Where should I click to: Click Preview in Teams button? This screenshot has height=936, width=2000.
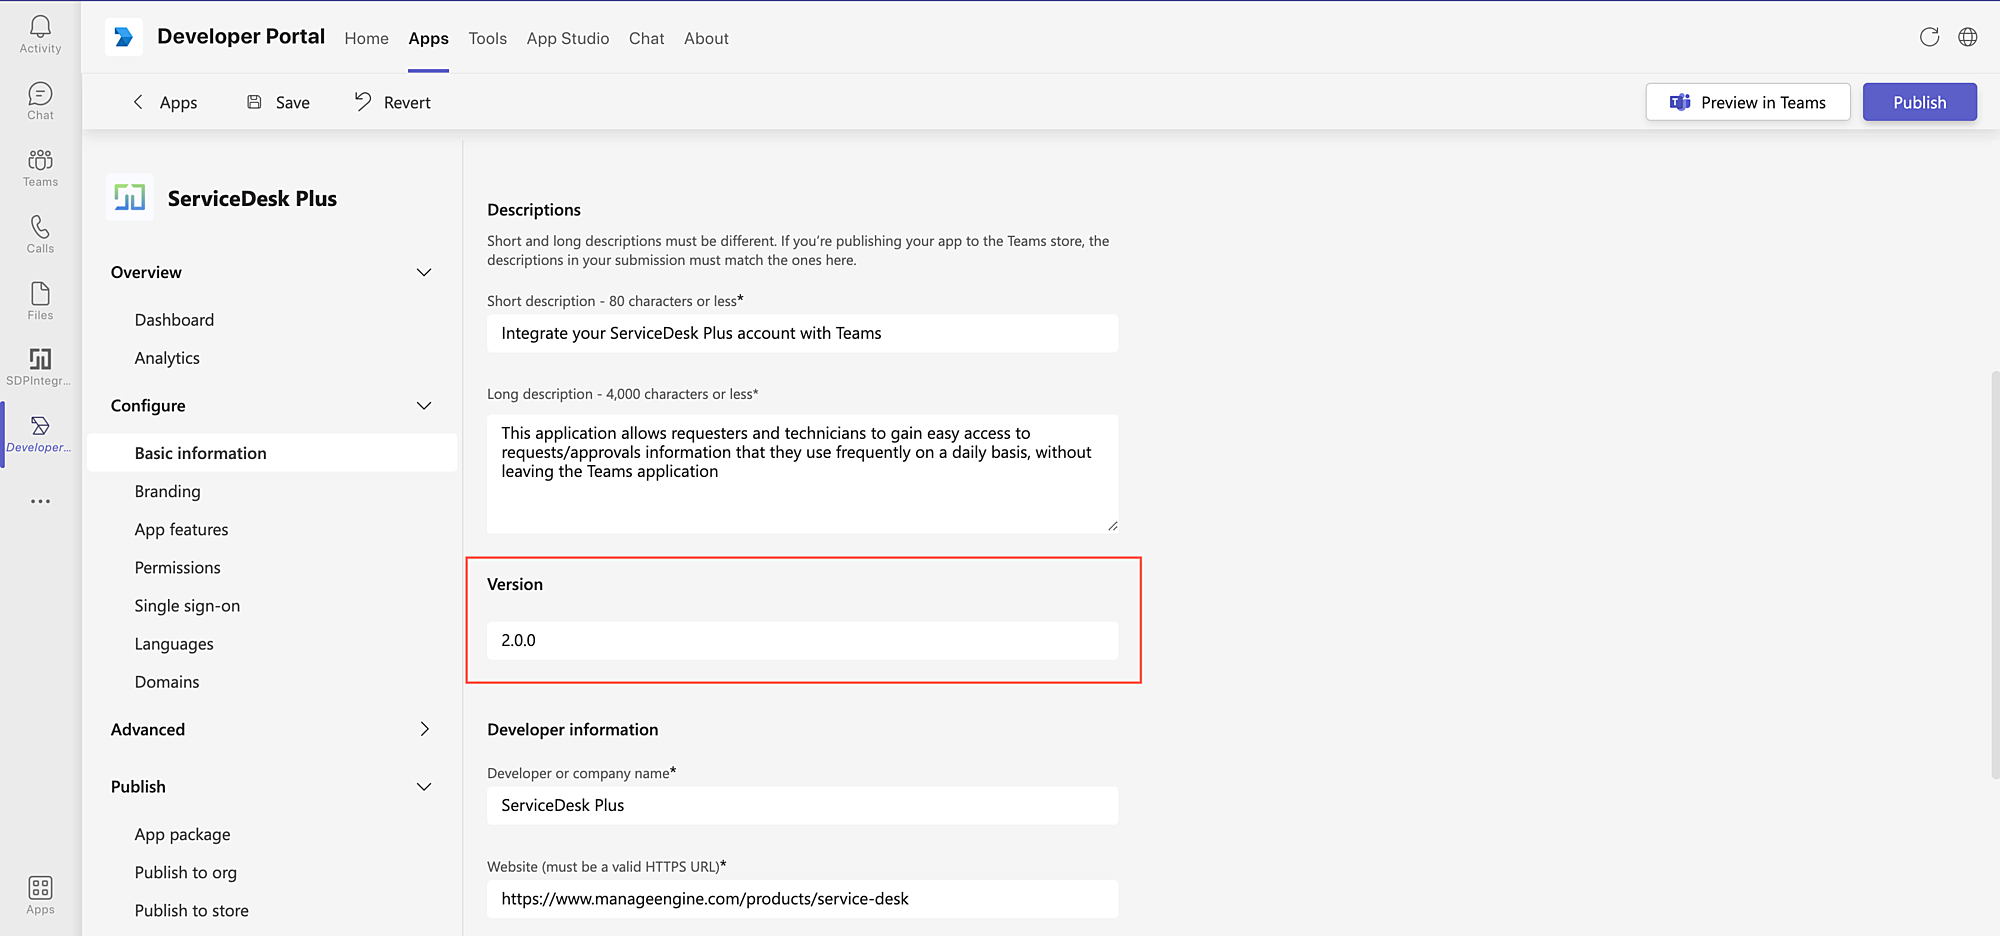[1747, 102]
